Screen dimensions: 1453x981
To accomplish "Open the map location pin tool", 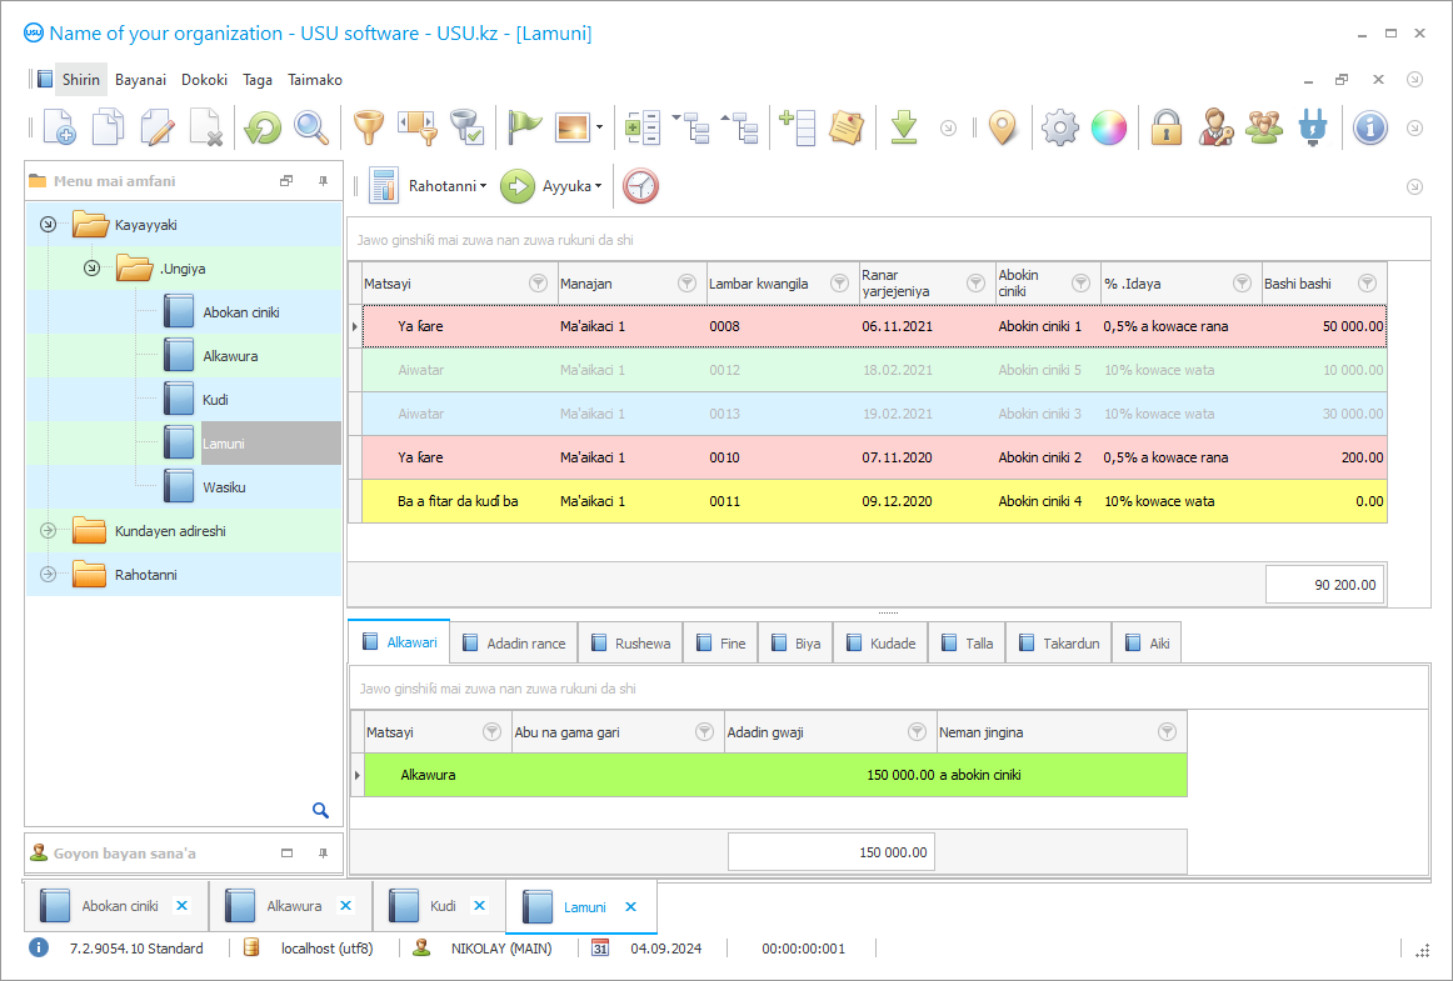I will [x=1002, y=128].
